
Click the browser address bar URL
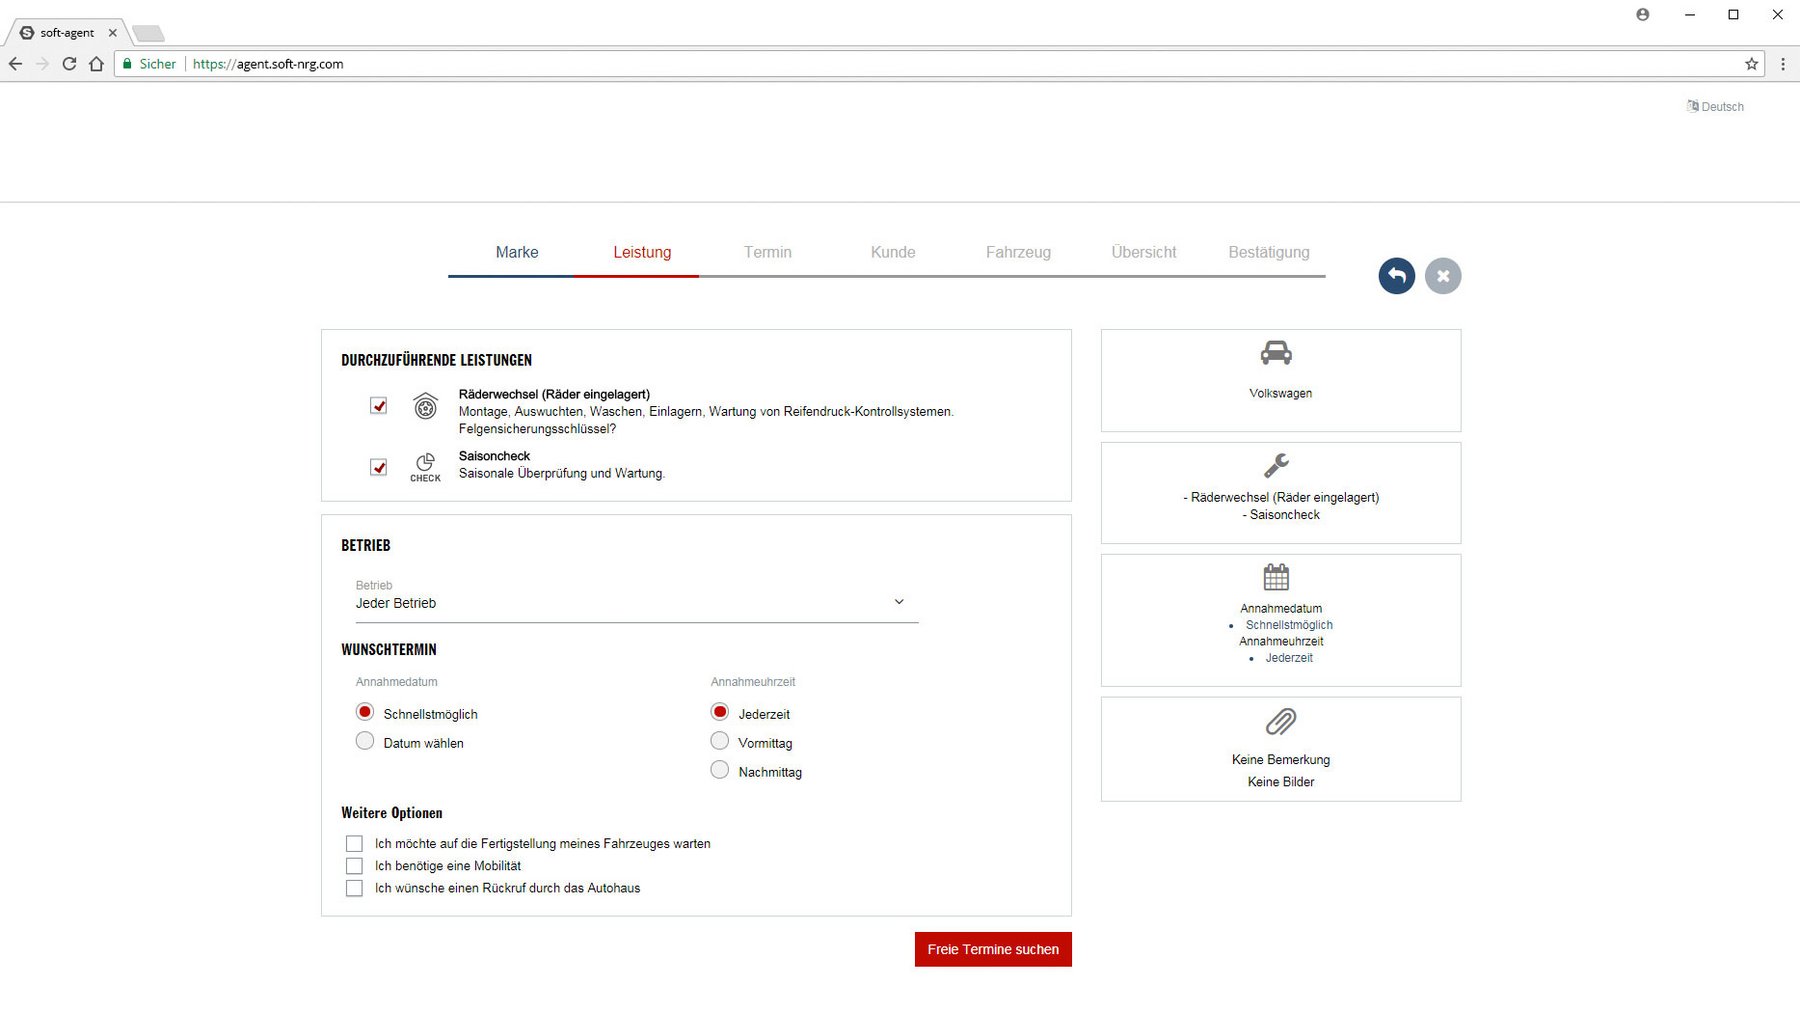[268, 64]
